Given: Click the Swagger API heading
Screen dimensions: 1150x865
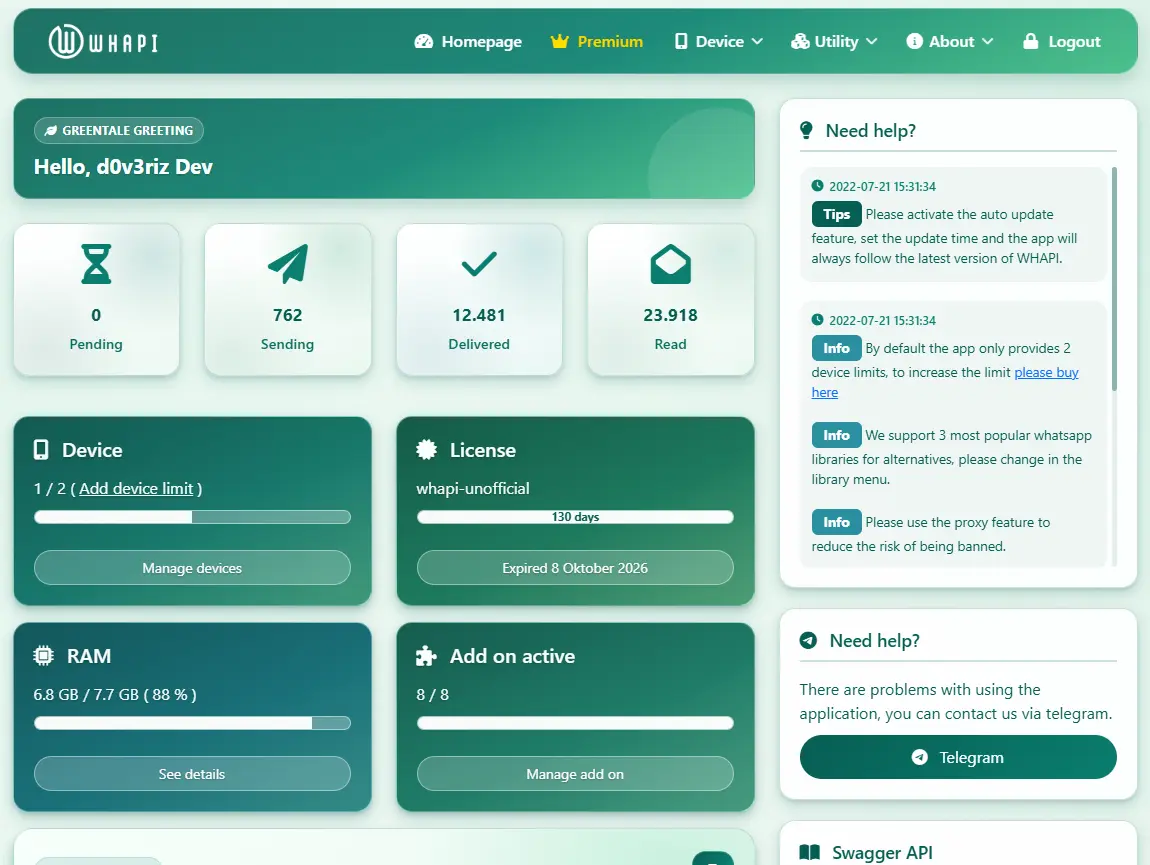Looking at the screenshot, I should pos(882,853).
